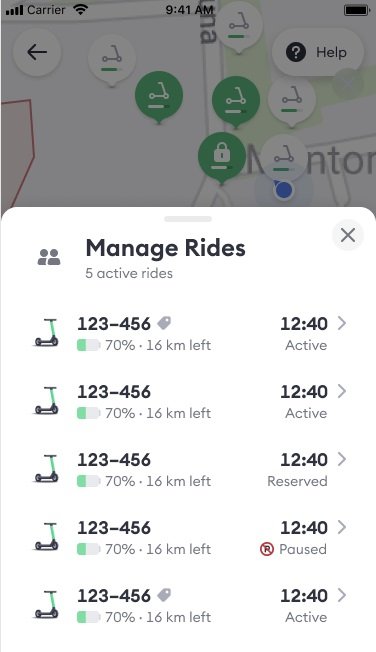Image resolution: width=376 pixels, height=652 pixels.
Task: Tap the tag icon on first ride
Action: (164, 323)
